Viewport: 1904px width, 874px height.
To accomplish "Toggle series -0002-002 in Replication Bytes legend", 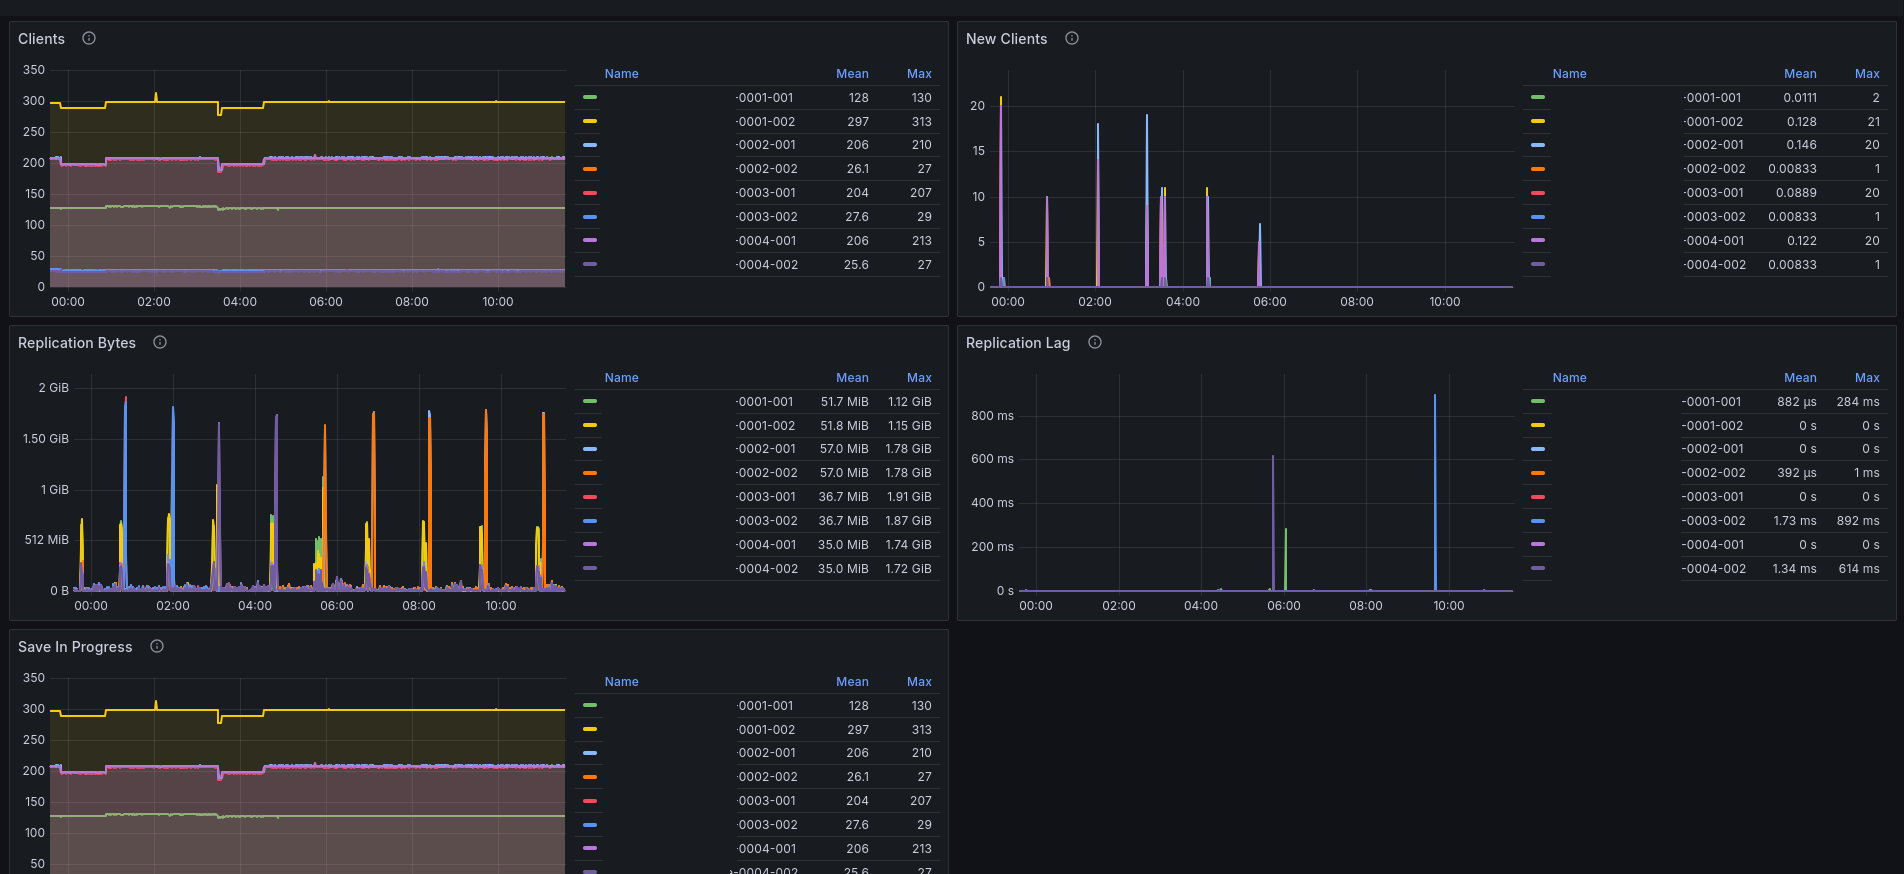I will point(767,473).
